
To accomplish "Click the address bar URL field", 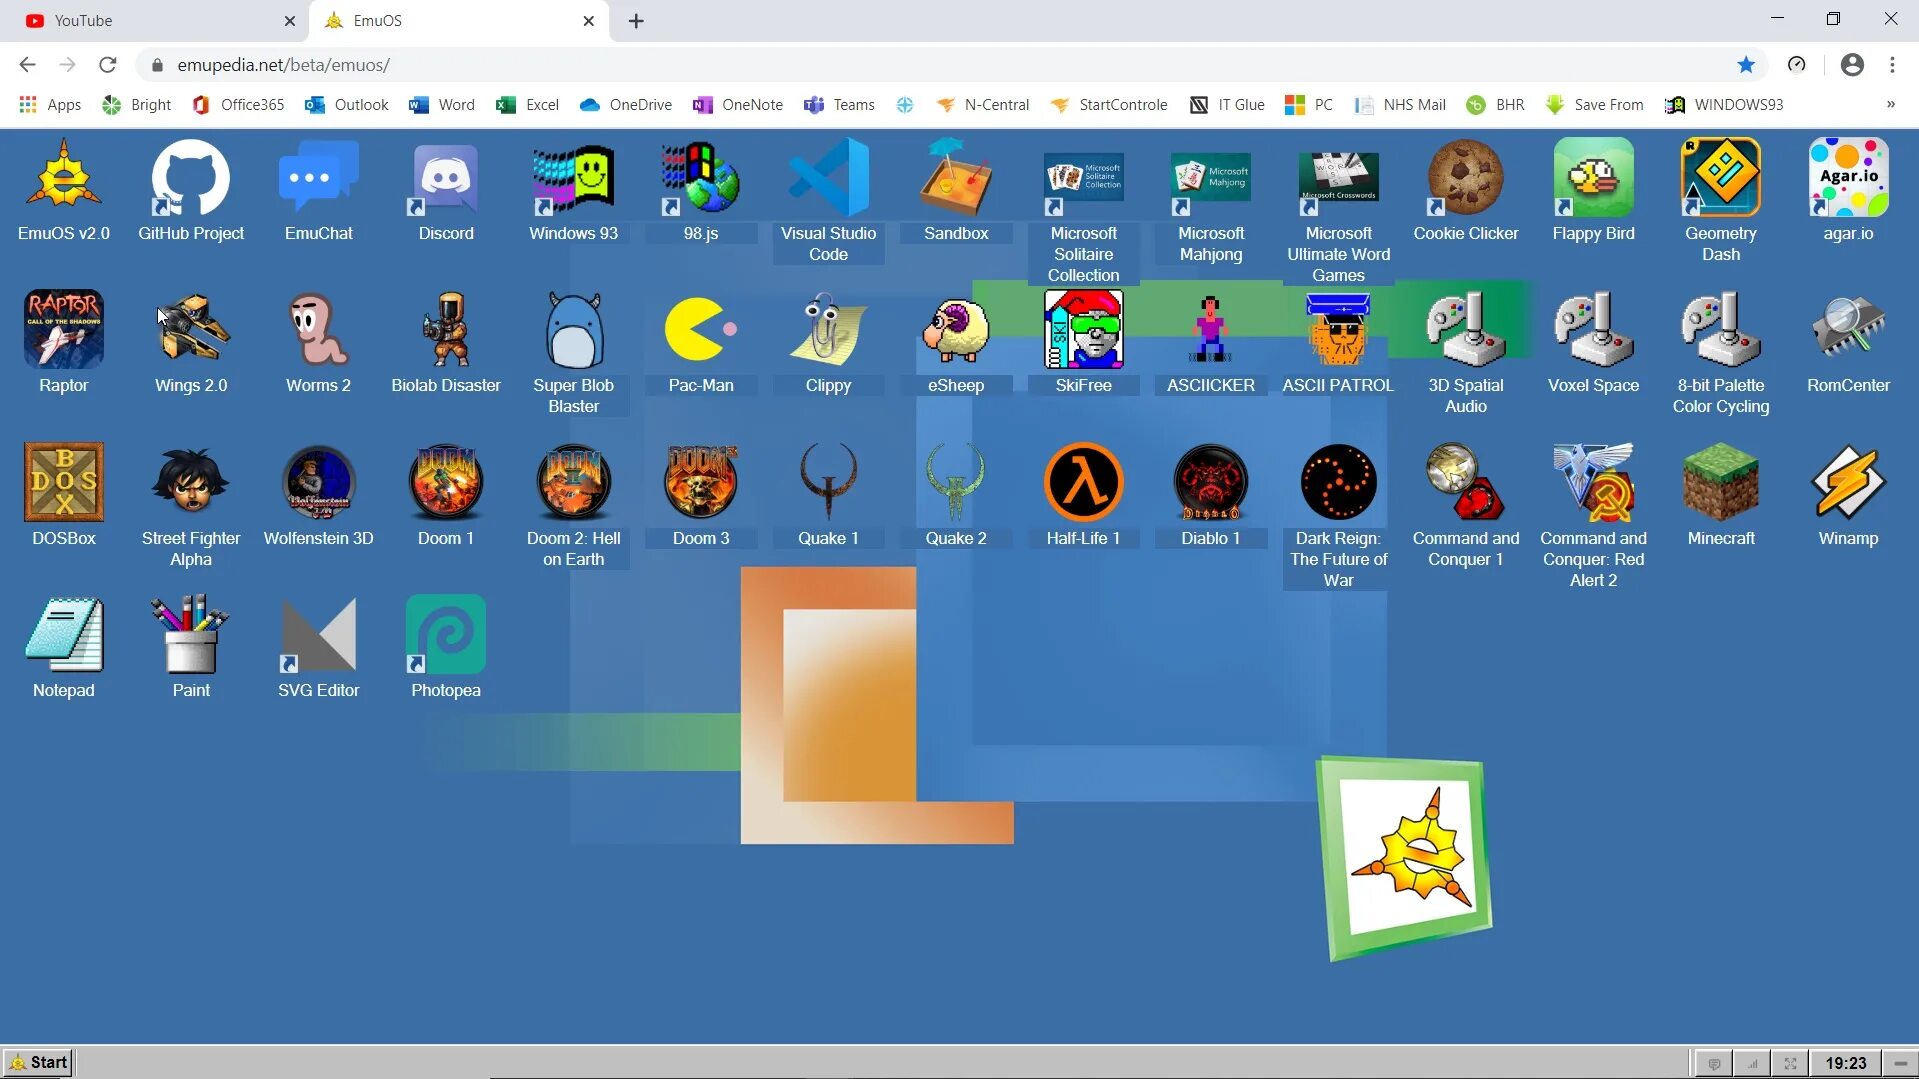I will (940, 65).
